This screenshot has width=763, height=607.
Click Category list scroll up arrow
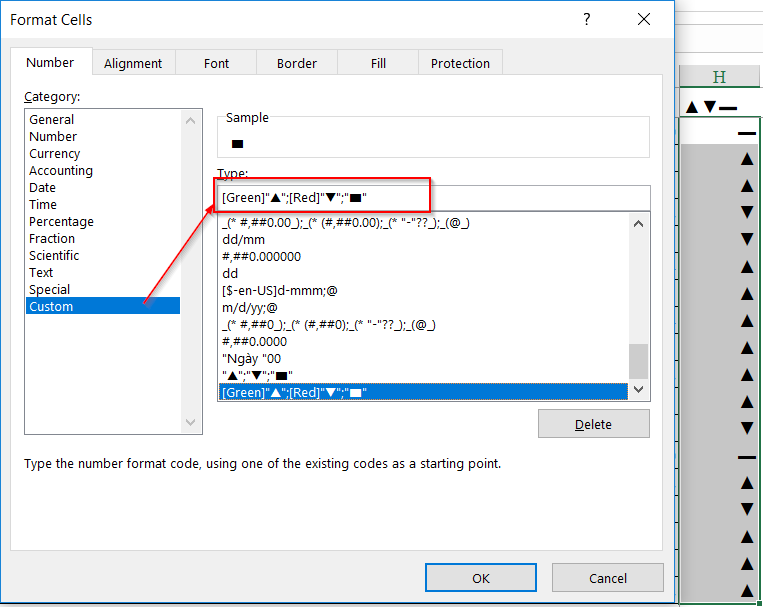(190, 120)
